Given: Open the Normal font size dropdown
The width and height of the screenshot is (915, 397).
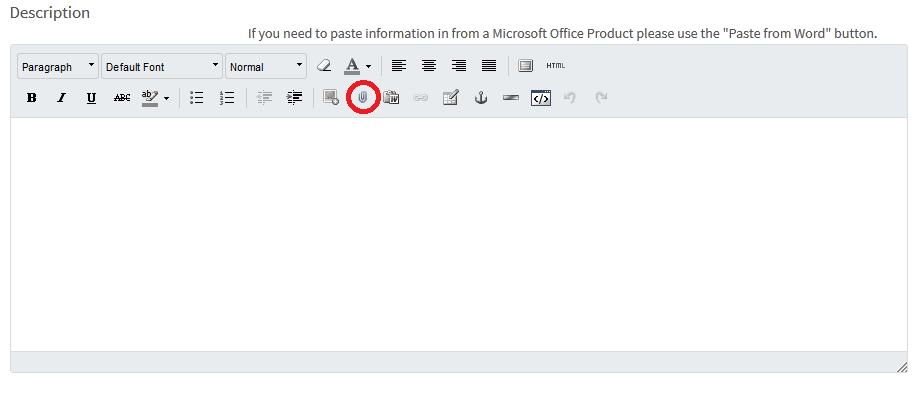Looking at the screenshot, I should (x=266, y=67).
